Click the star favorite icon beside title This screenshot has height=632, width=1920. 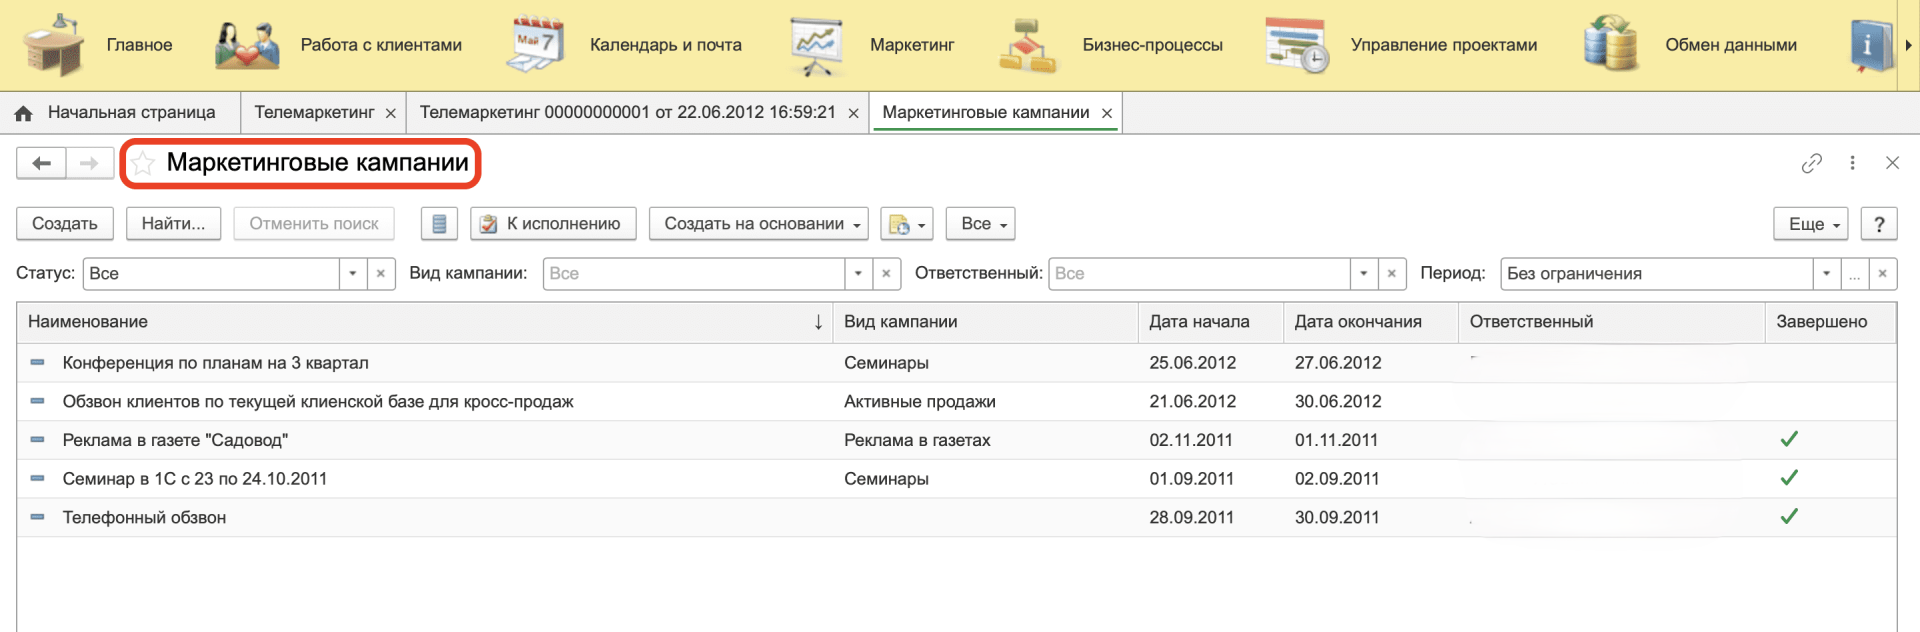143,163
